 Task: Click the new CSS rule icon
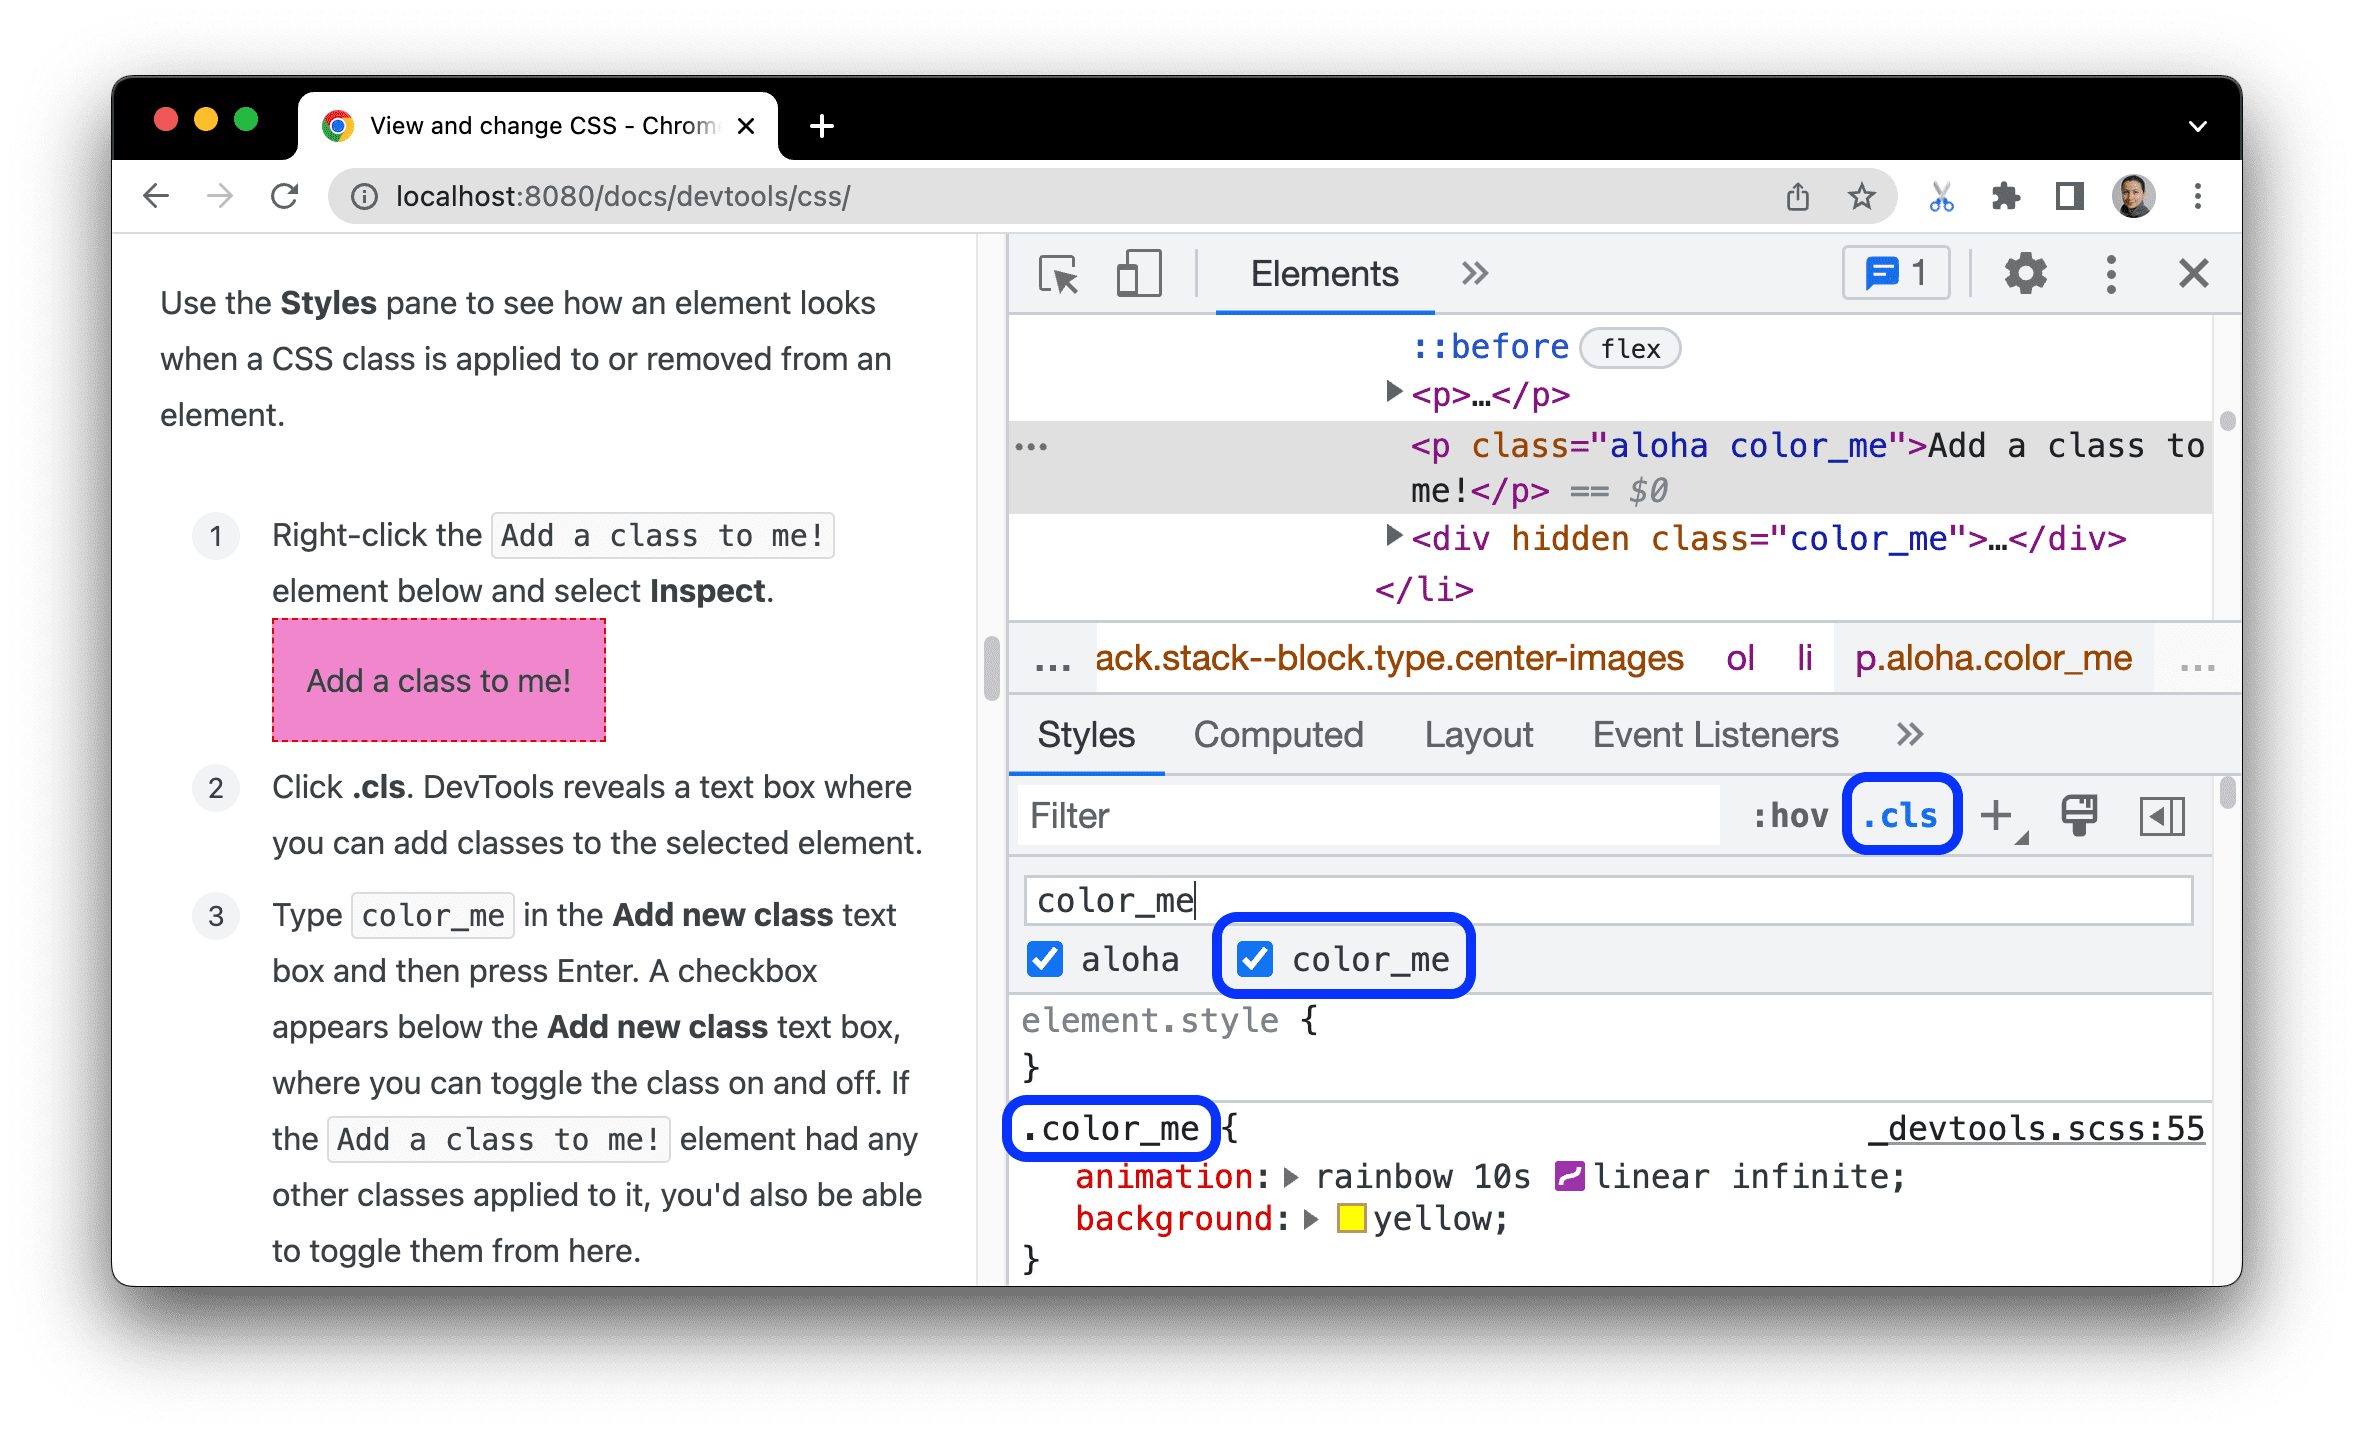pos(2004,815)
